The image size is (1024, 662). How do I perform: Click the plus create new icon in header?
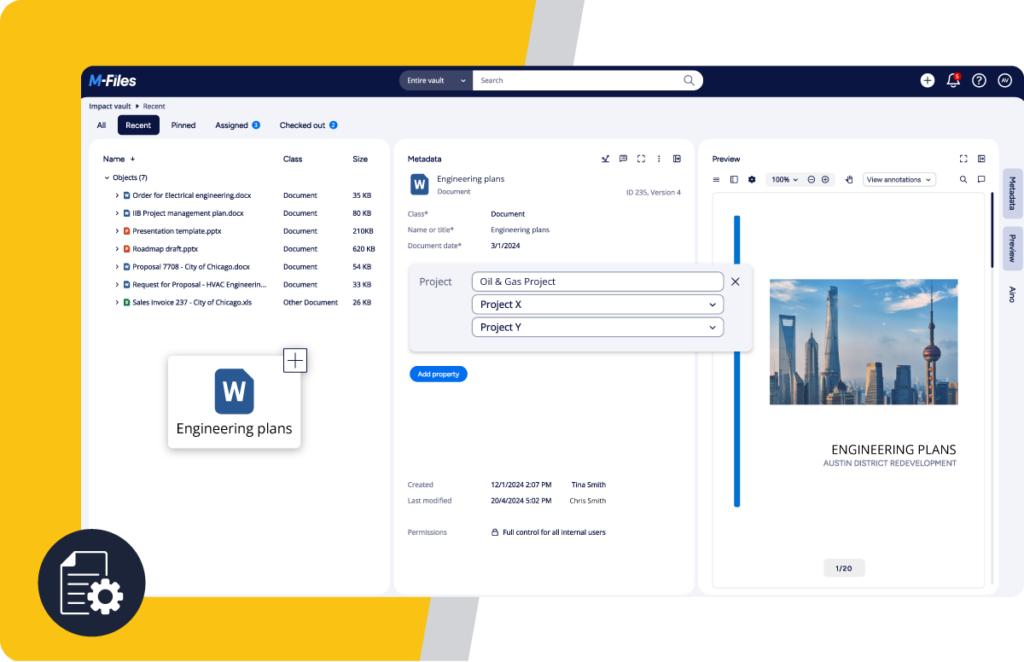(x=927, y=81)
